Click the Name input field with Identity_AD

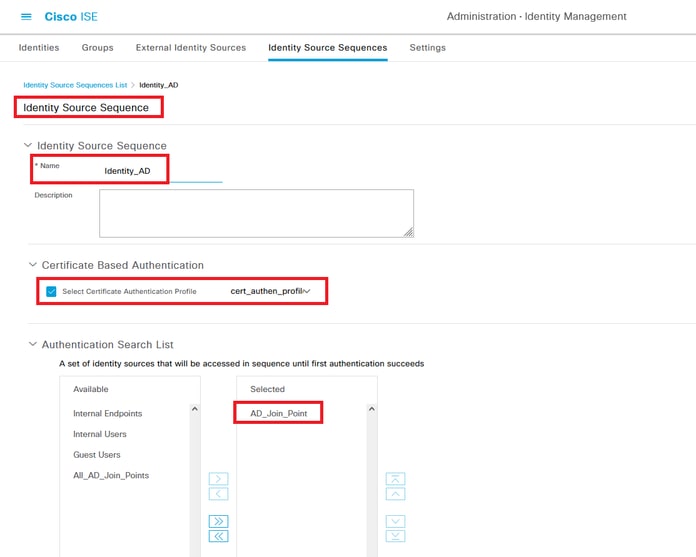coord(162,171)
